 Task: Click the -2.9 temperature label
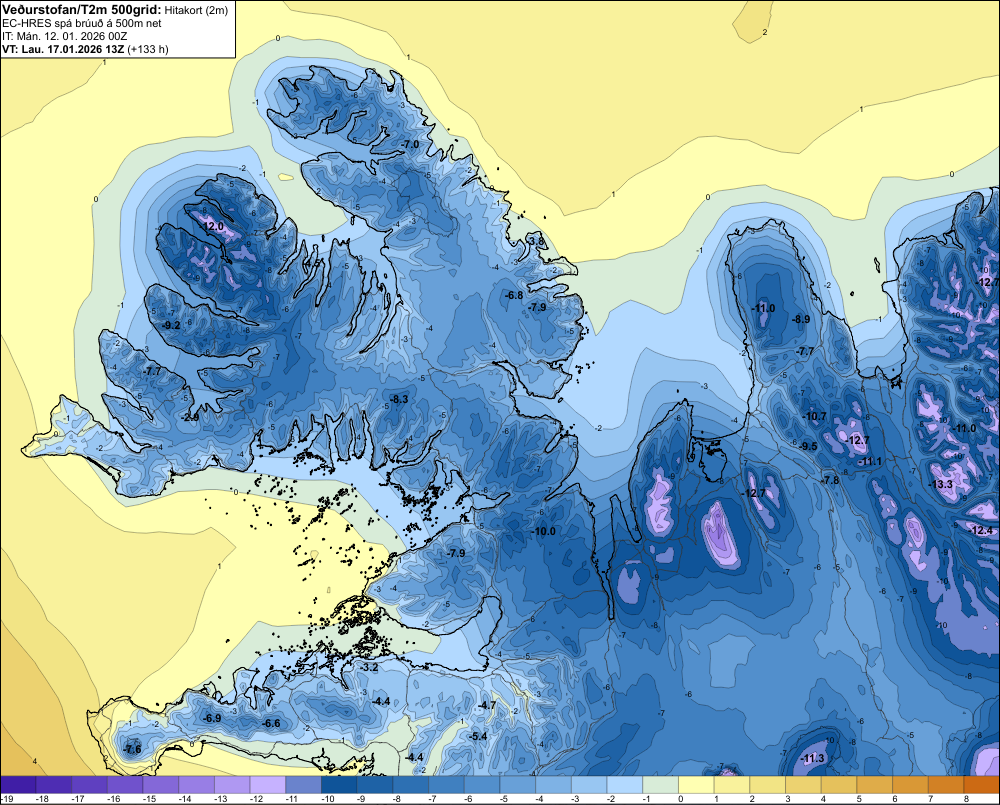[189, 417]
